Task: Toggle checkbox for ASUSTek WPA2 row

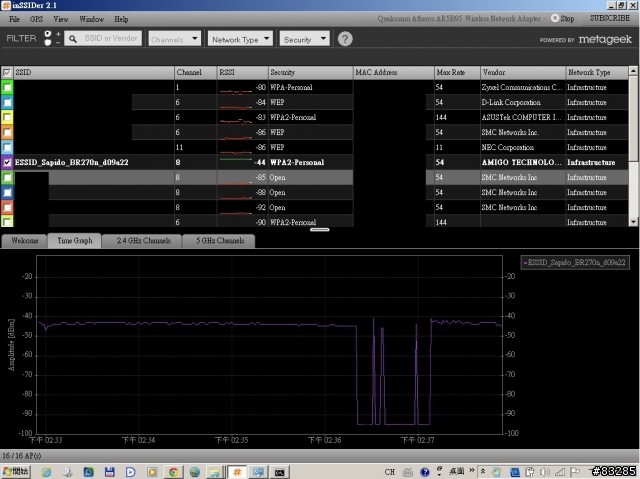Action: point(7,118)
